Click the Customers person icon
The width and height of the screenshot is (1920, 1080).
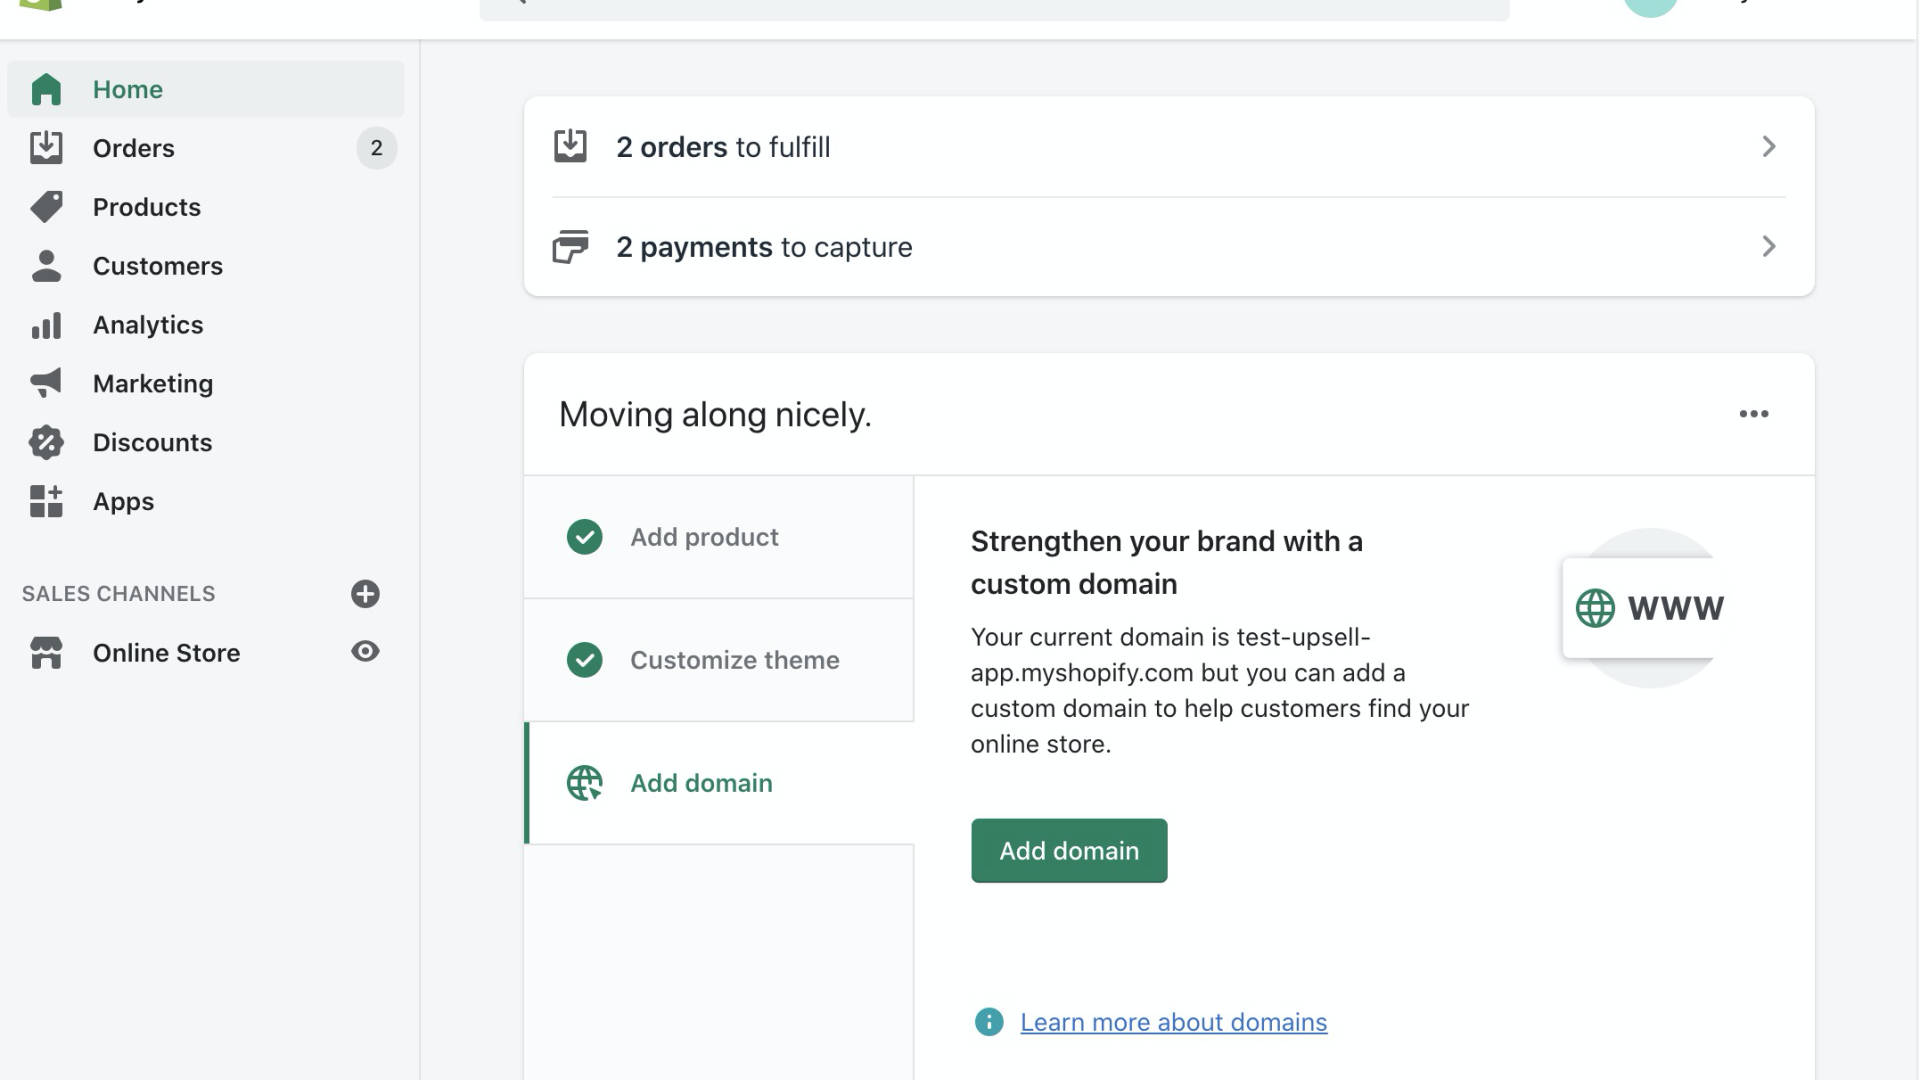point(46,266)
